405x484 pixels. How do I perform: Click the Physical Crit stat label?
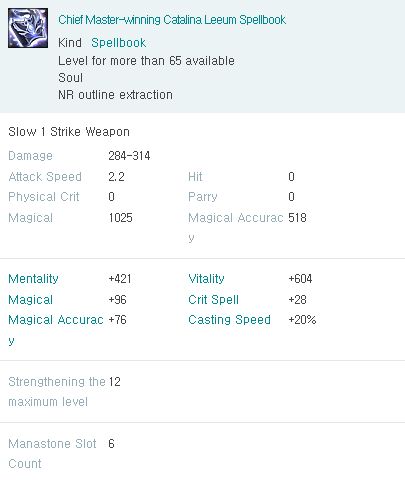click(44, 197)
